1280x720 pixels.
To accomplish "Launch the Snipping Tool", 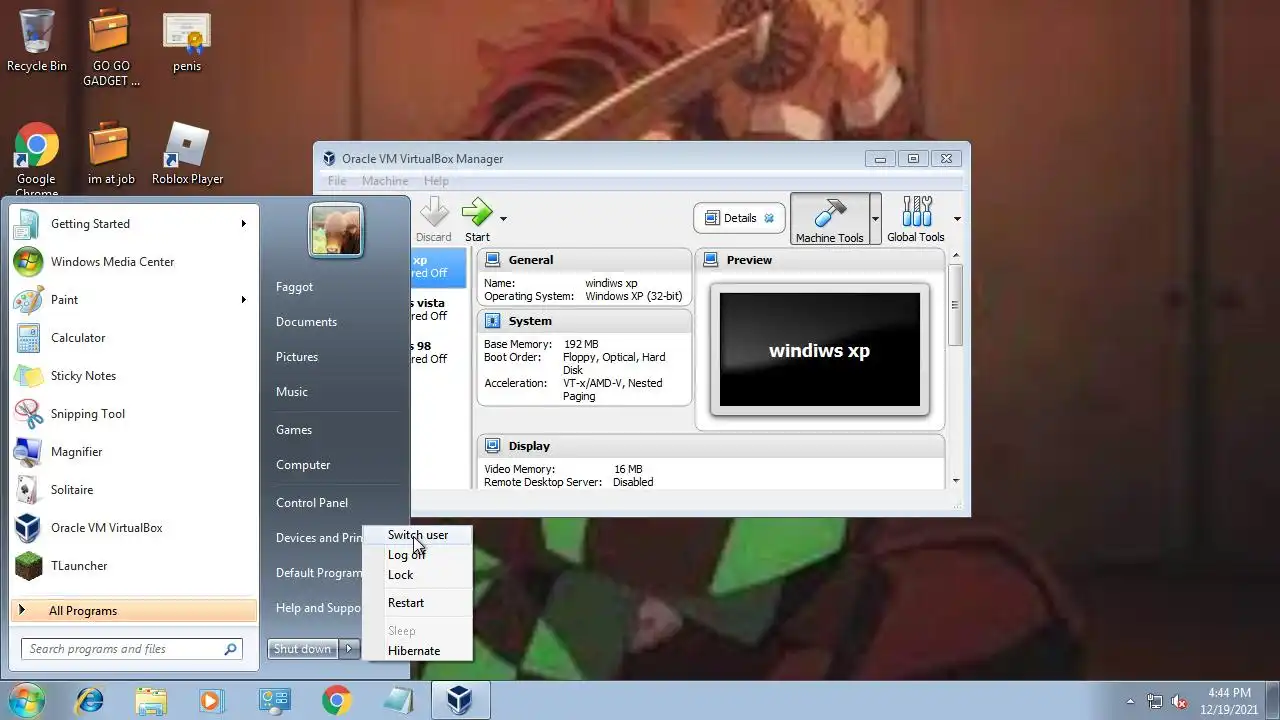I will coord(133,414).
